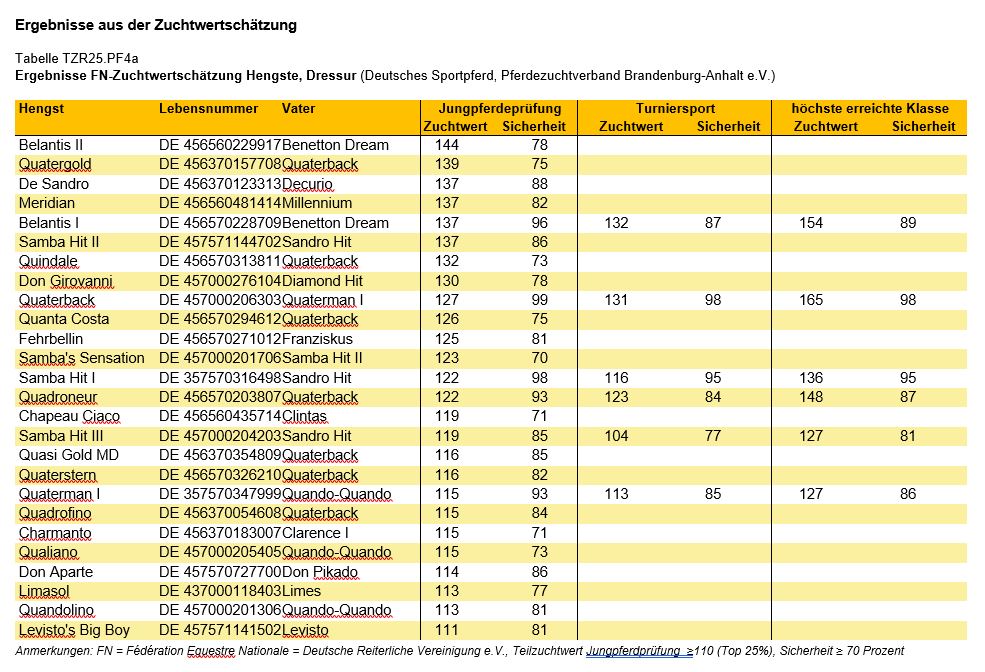
Task: Click underlined 'Jungpferdprüfung ≥' in the footnote
Action: click(x=639, y=651)
